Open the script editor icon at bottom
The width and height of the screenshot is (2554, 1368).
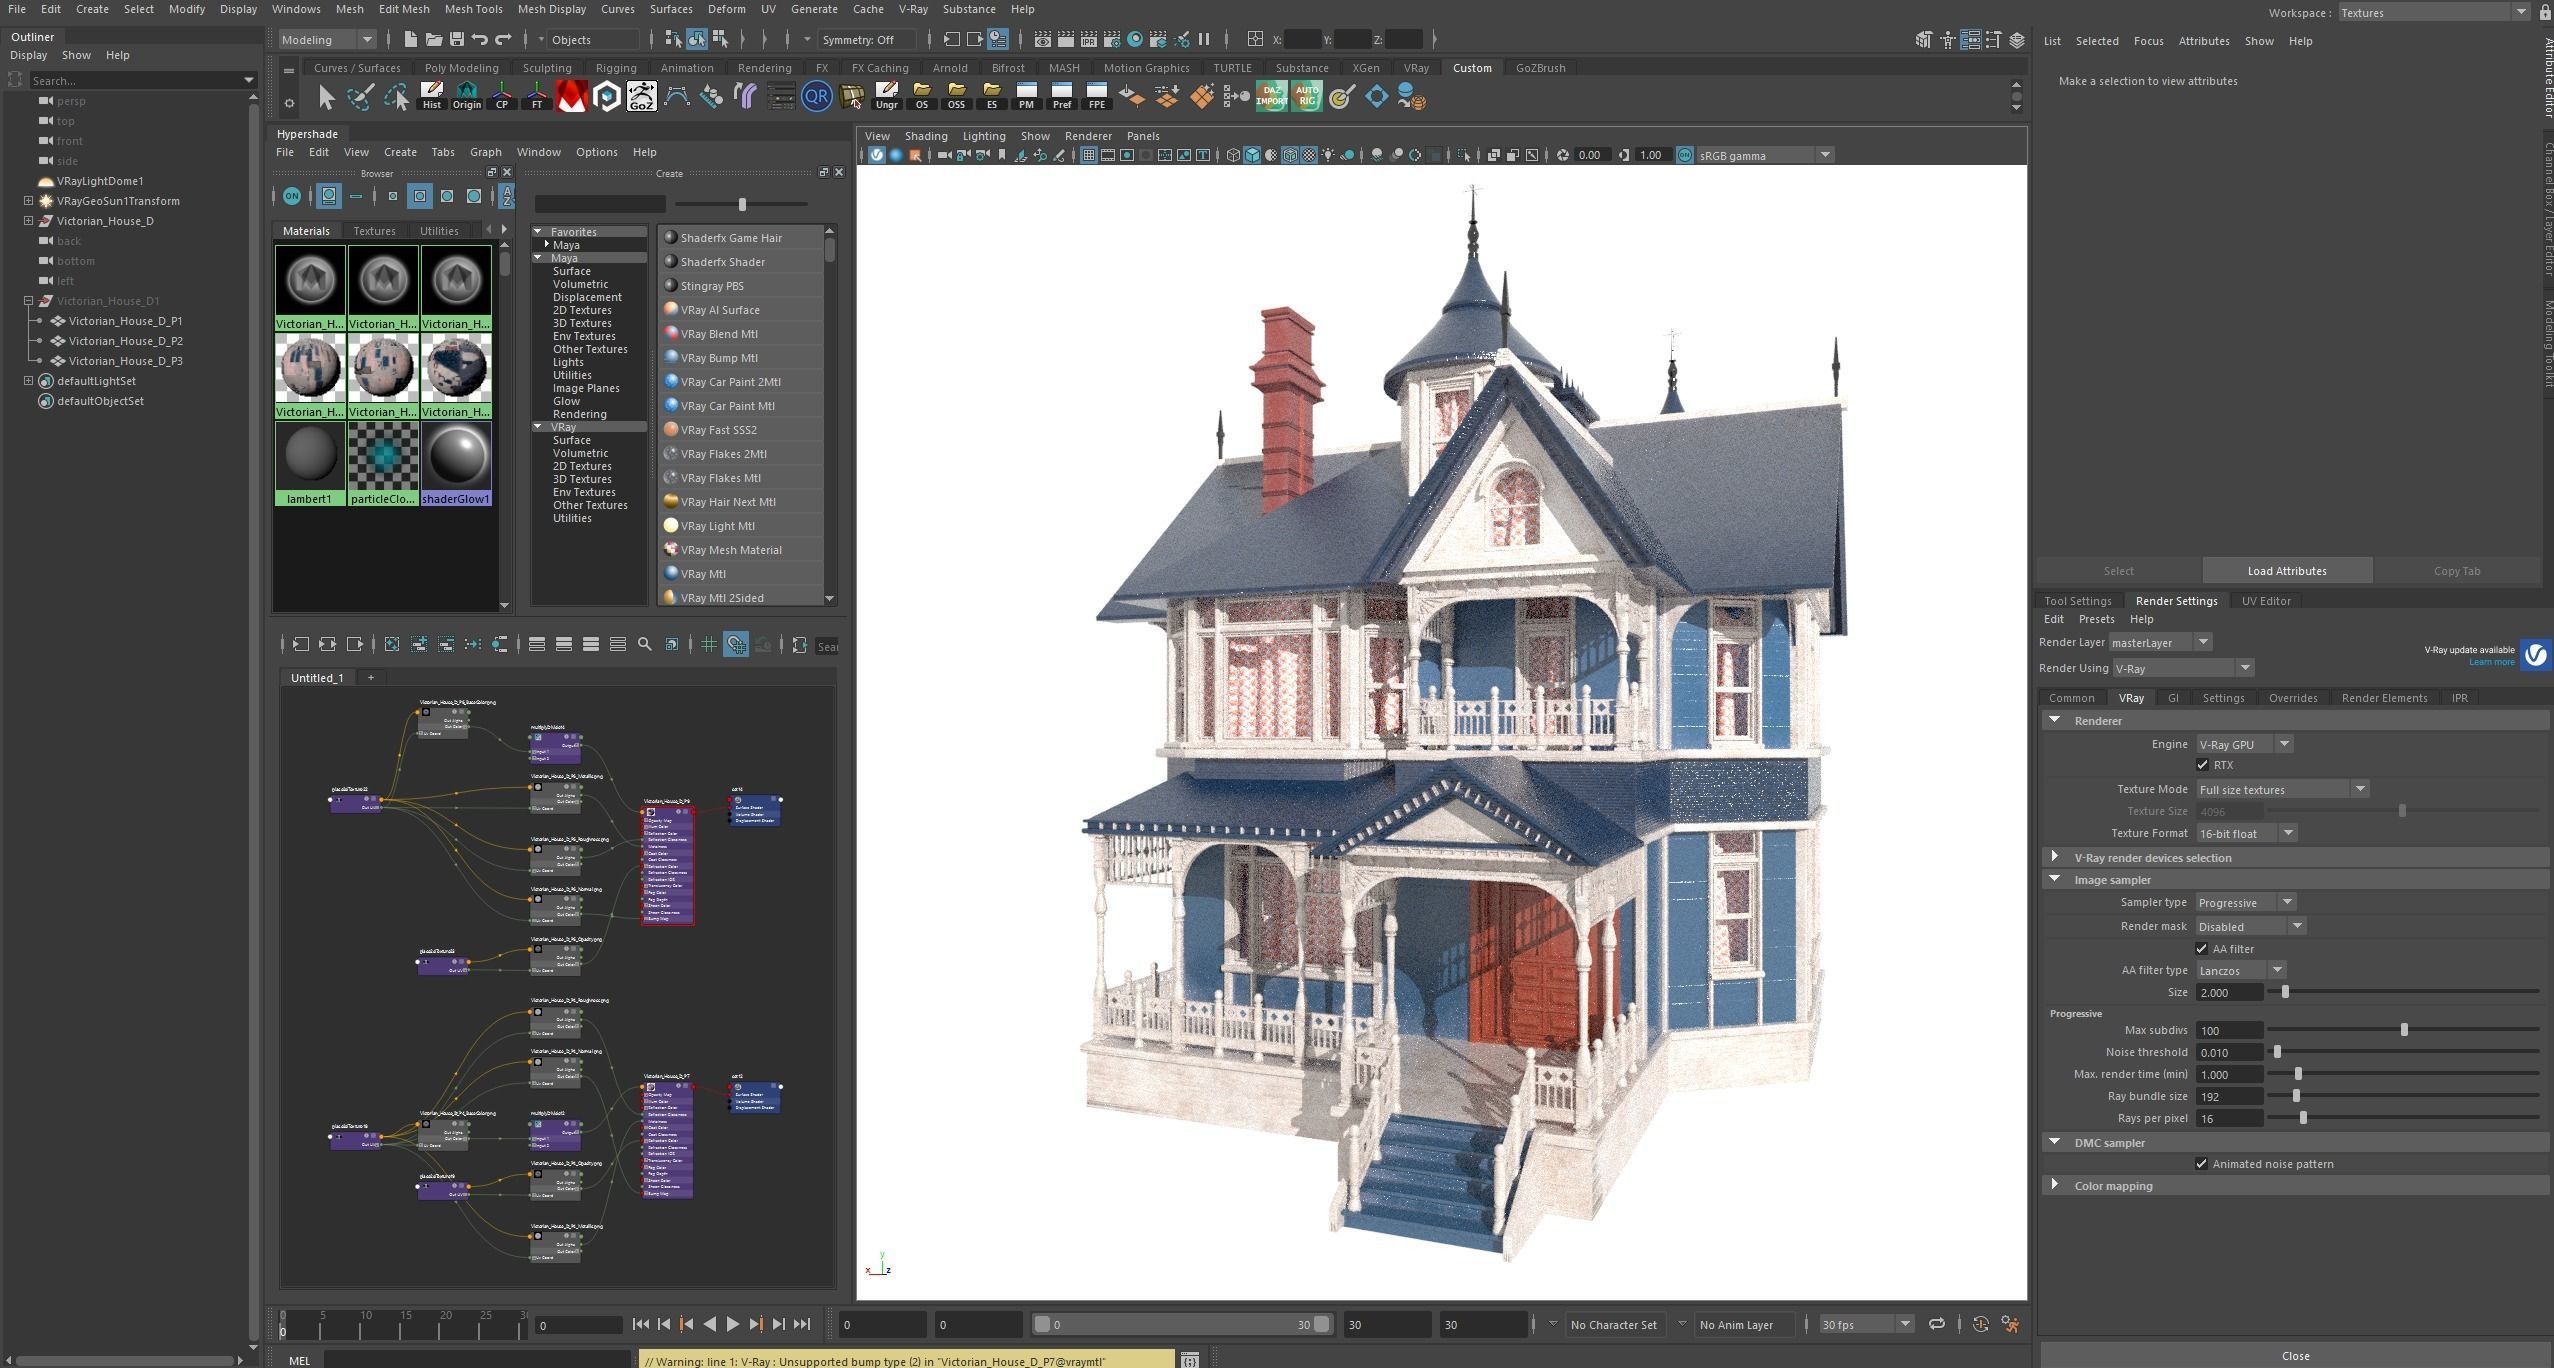[1189, 1360]
